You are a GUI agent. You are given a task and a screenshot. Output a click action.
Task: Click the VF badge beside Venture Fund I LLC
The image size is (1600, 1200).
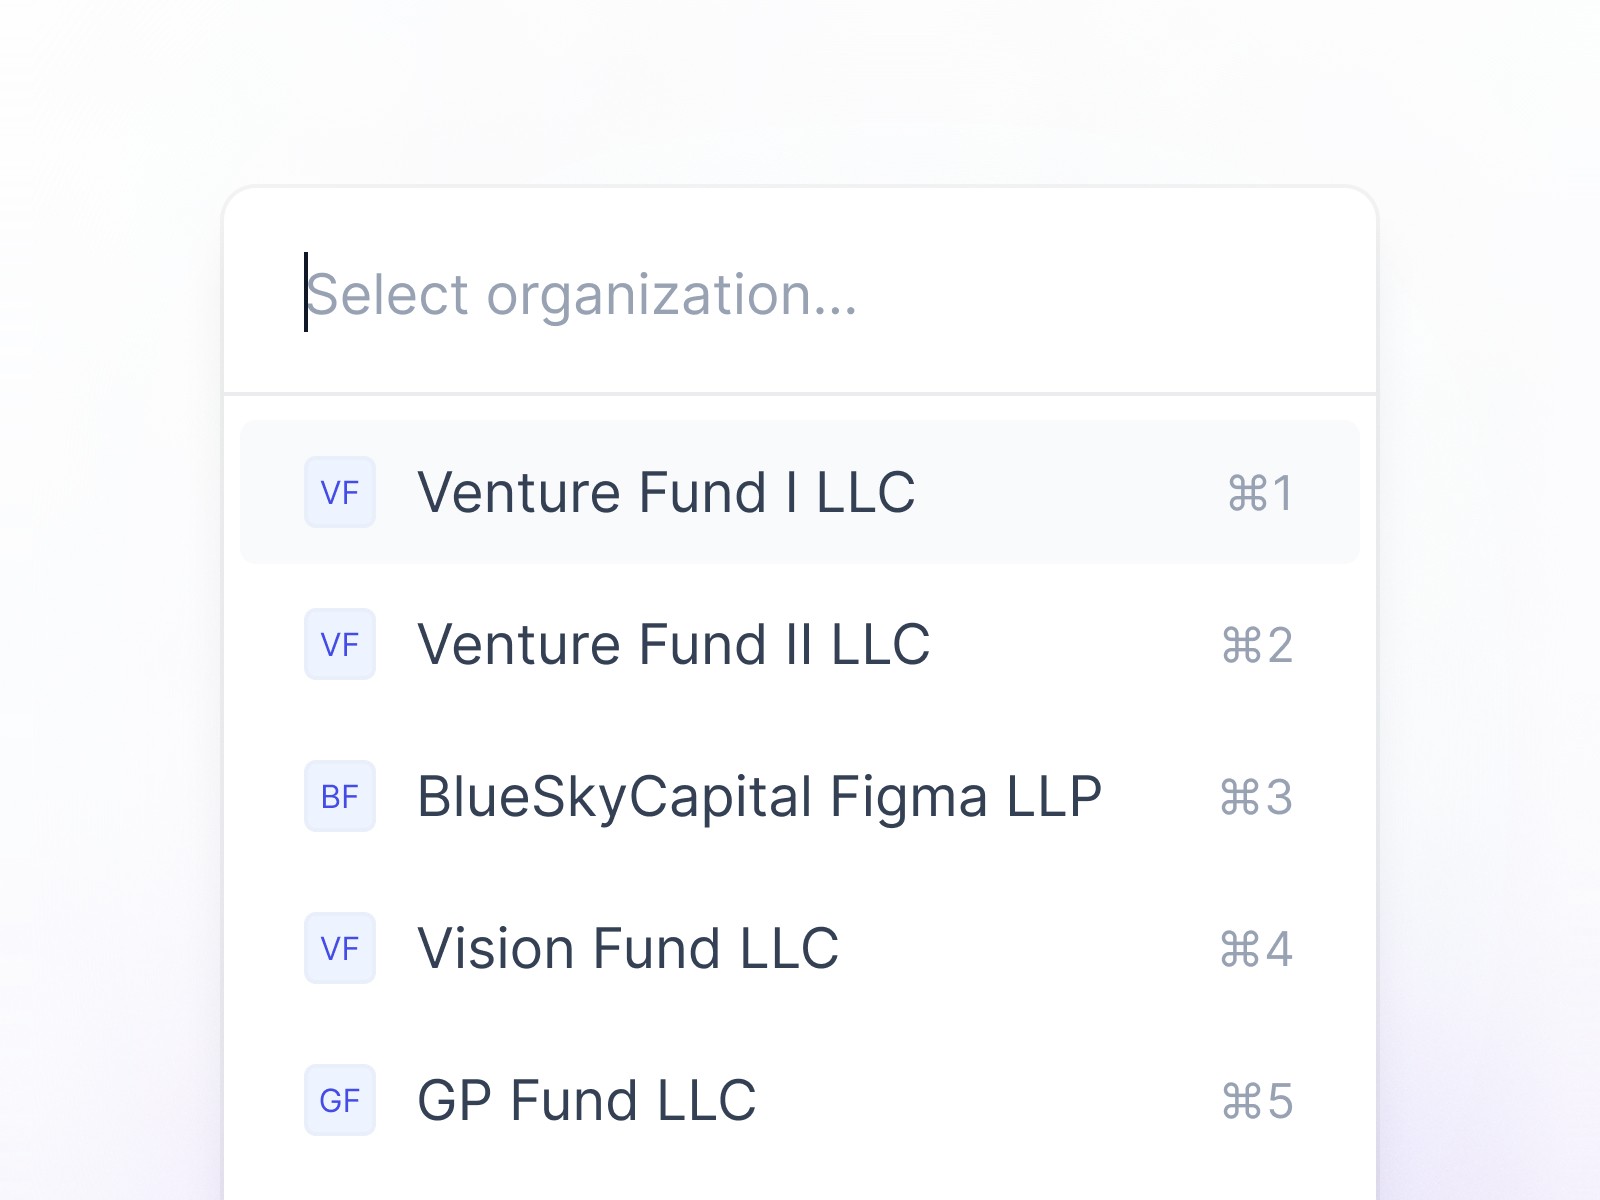[x=340, y=492]
